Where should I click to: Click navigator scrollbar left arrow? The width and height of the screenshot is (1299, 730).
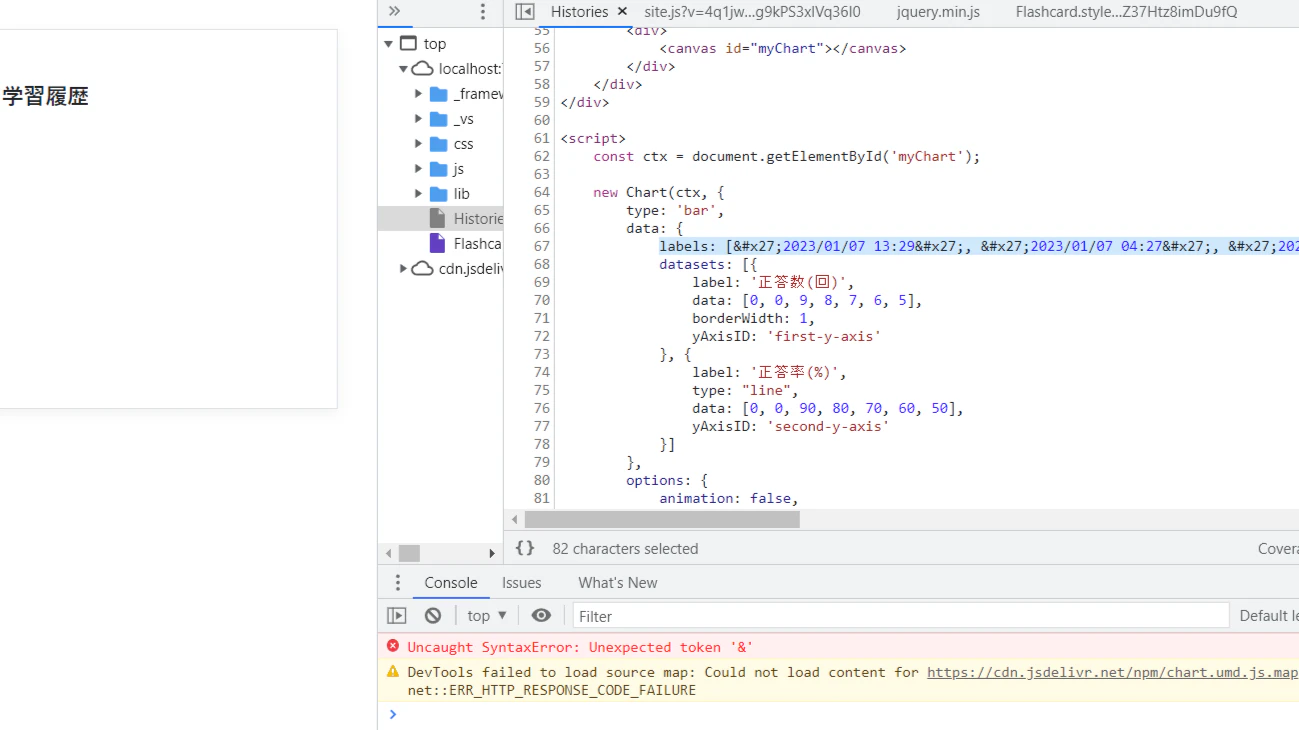point(389,553)
